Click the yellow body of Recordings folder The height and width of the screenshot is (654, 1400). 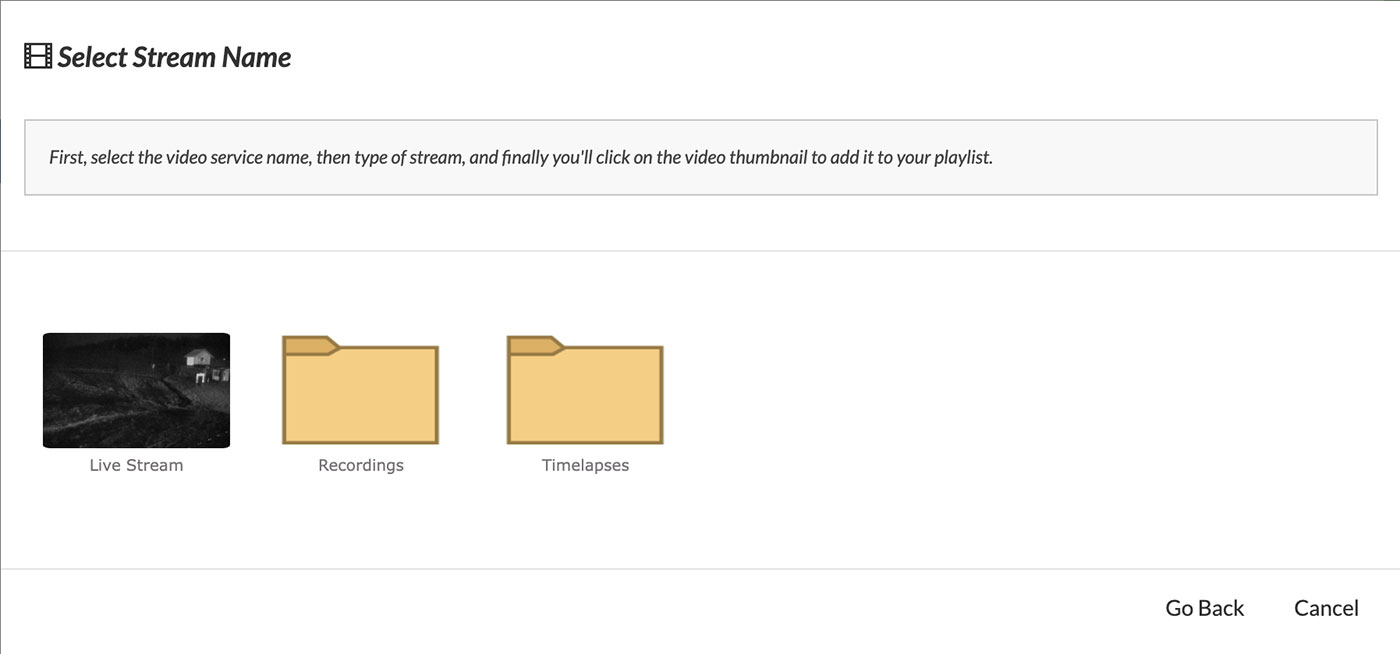pos(360,396)
